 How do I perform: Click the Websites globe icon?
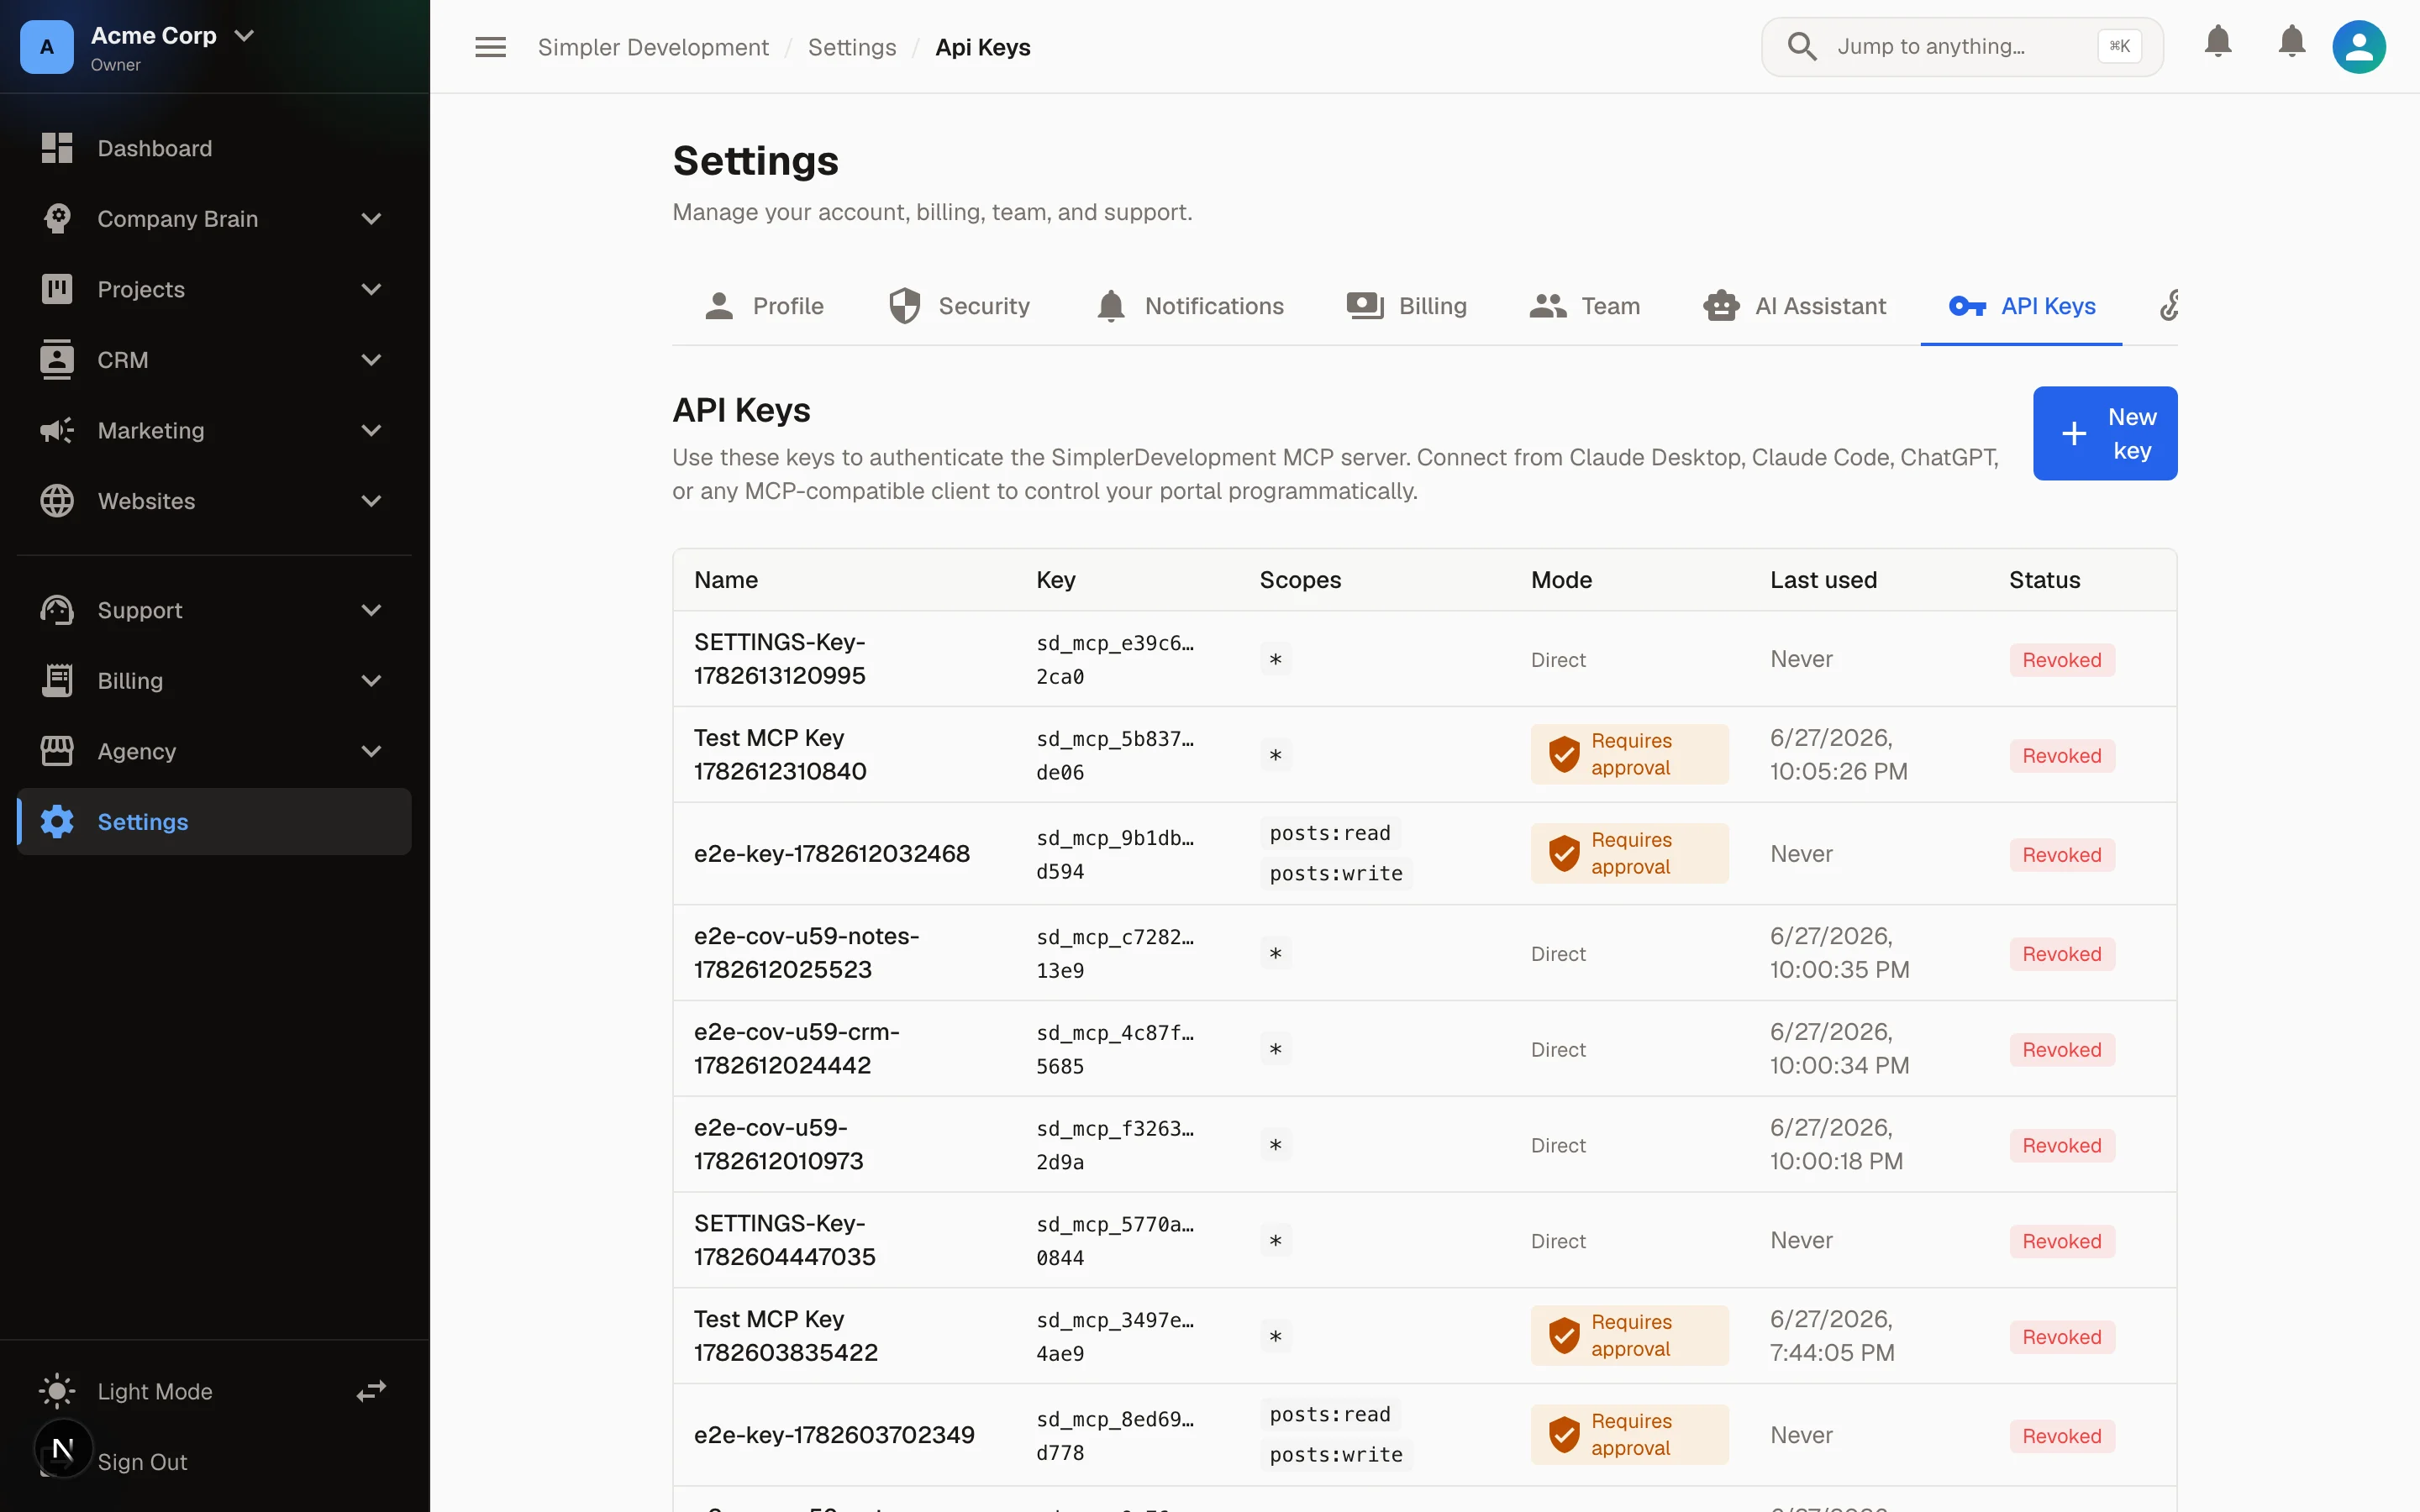coord(57,501)
